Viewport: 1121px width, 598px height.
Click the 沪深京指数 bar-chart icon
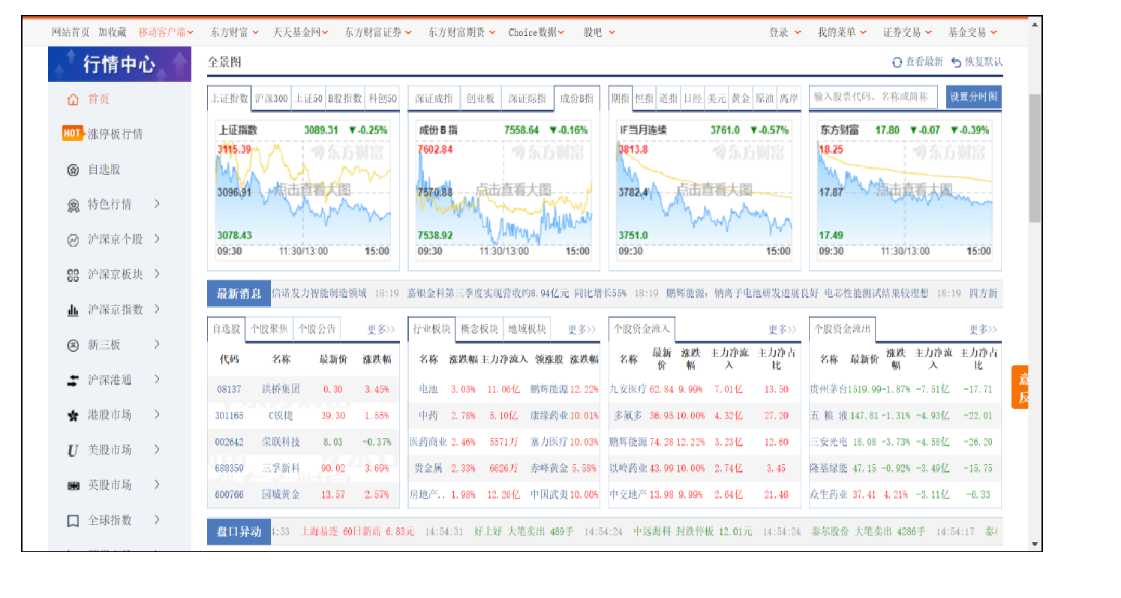73,310
